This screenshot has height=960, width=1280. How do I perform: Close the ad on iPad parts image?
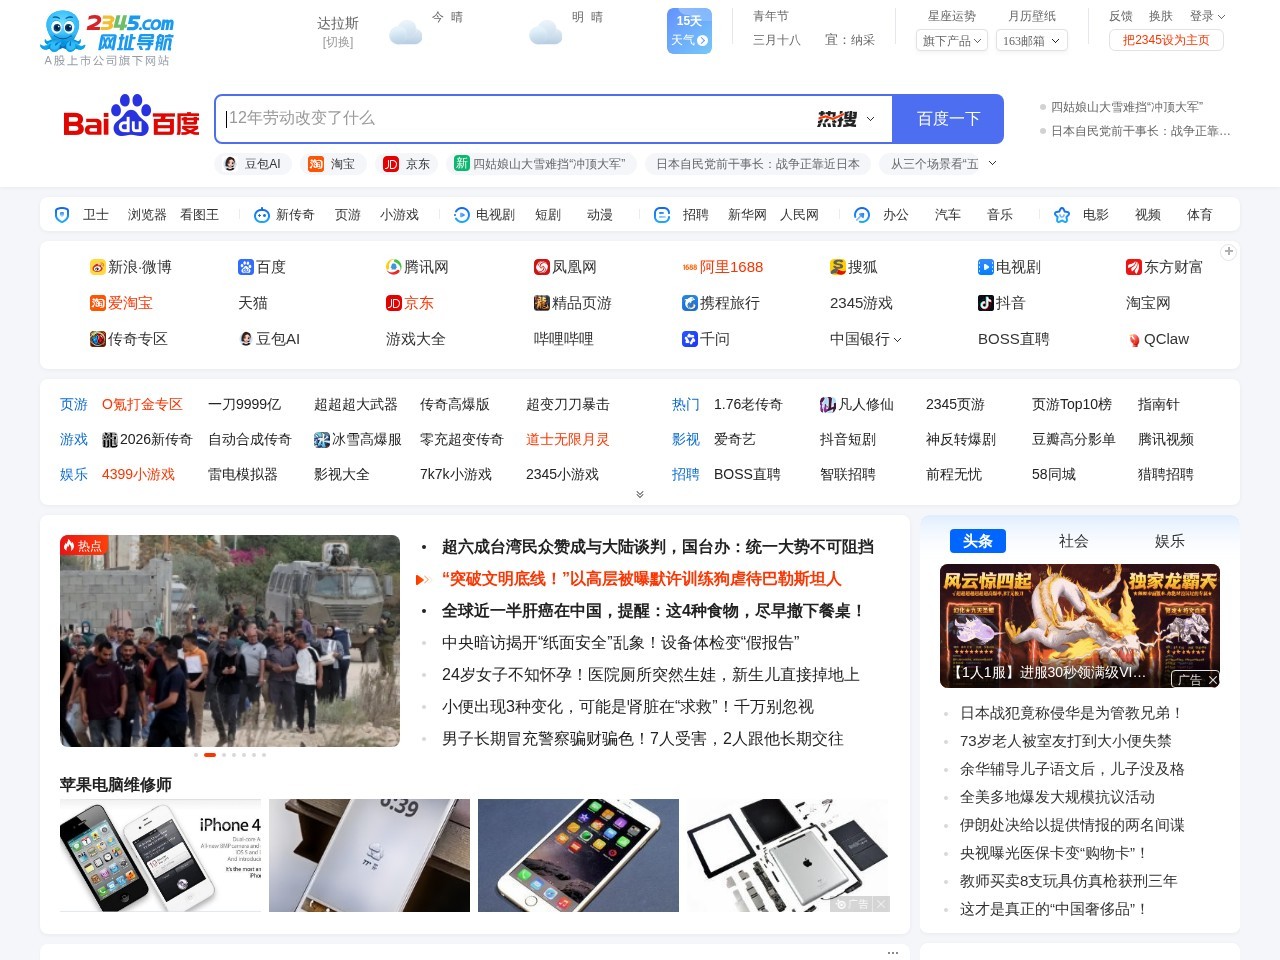pyautogui.click(x=880, y=904)
